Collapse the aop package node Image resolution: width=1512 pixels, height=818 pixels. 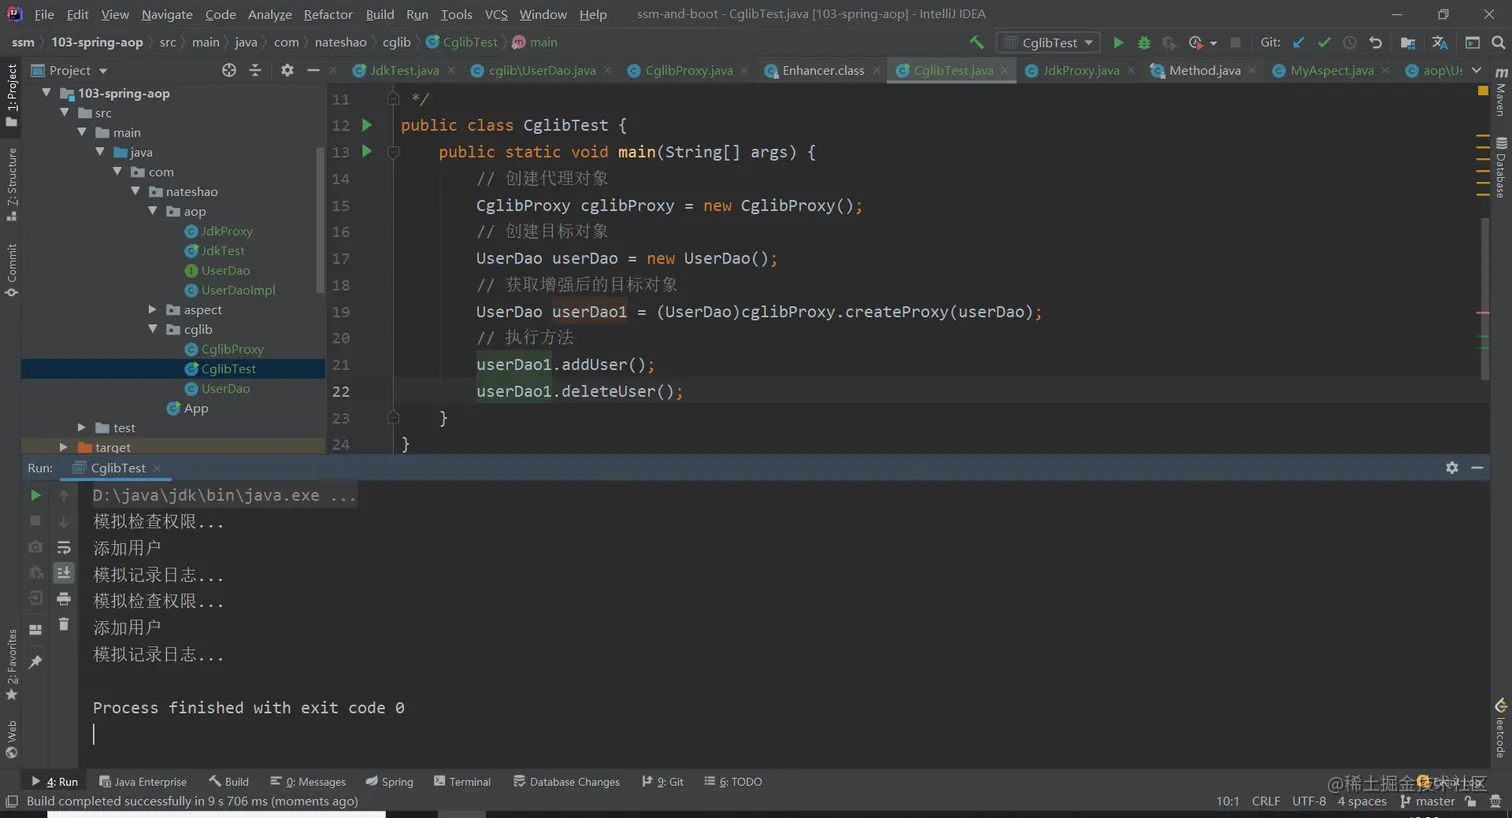153,211
